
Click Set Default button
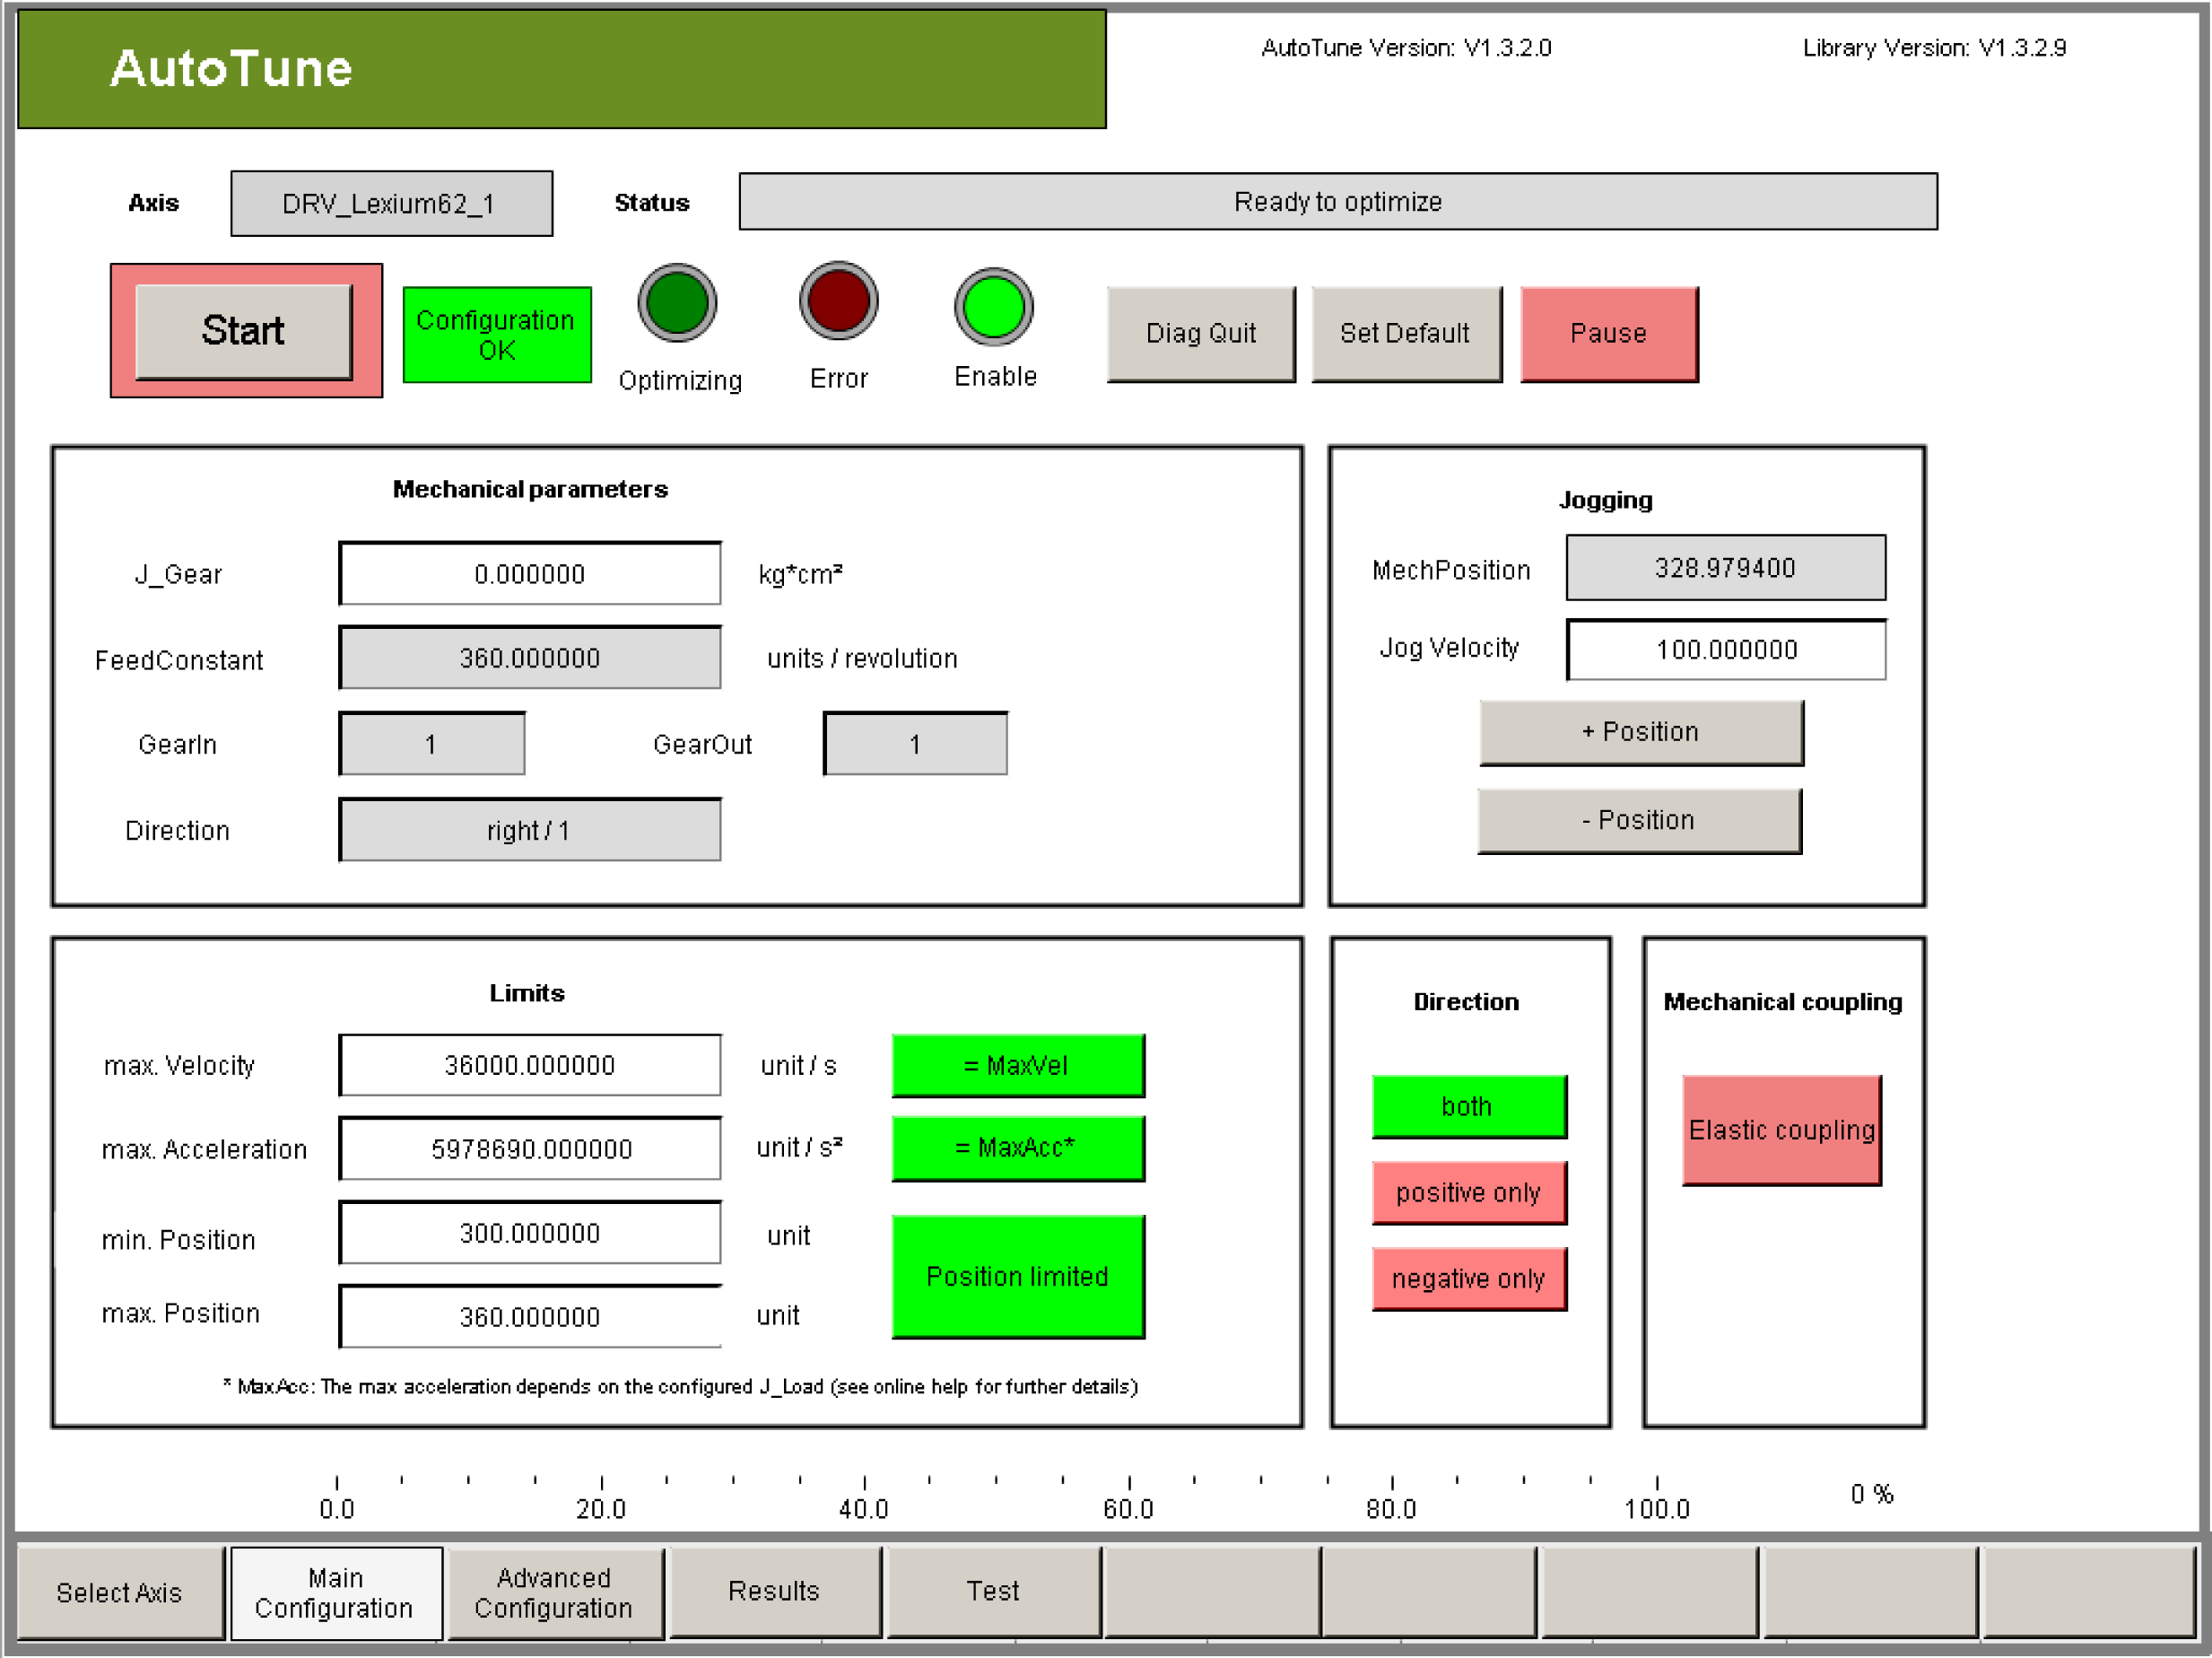(x=1405, y=333)
